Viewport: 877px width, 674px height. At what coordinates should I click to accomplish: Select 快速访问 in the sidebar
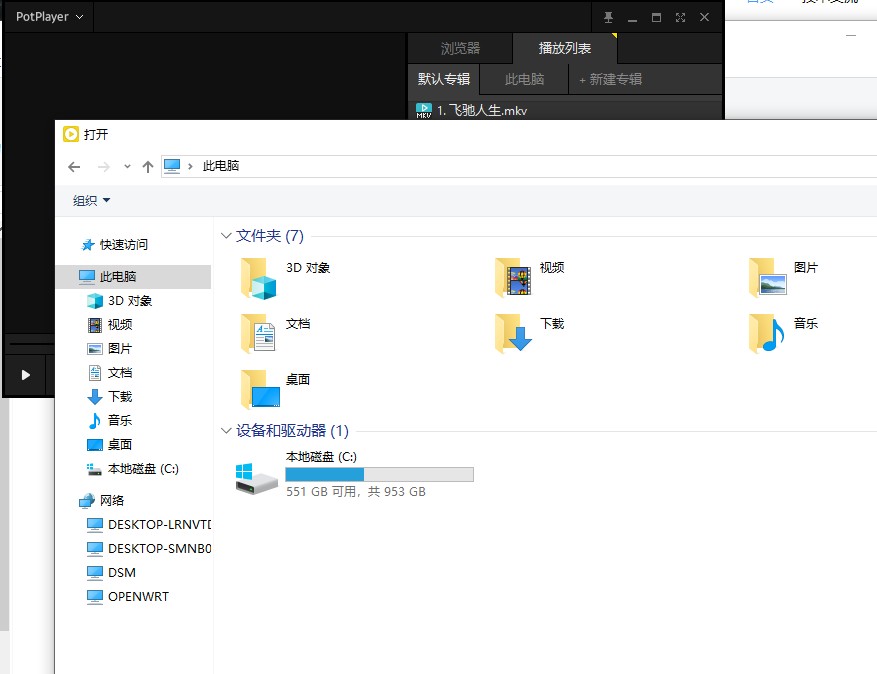click(x=123, y=244)
